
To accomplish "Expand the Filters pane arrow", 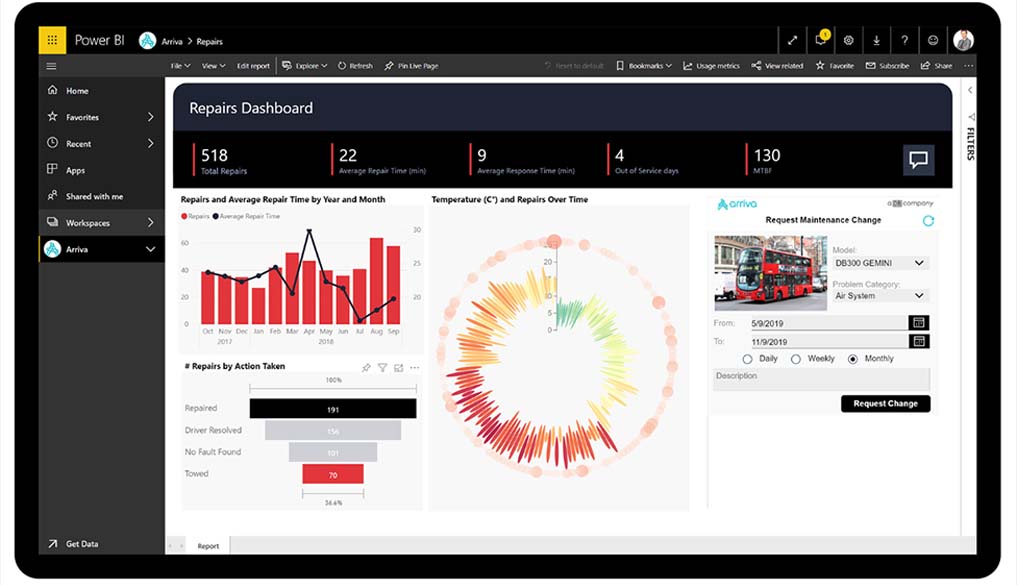I will pos(970,90).
